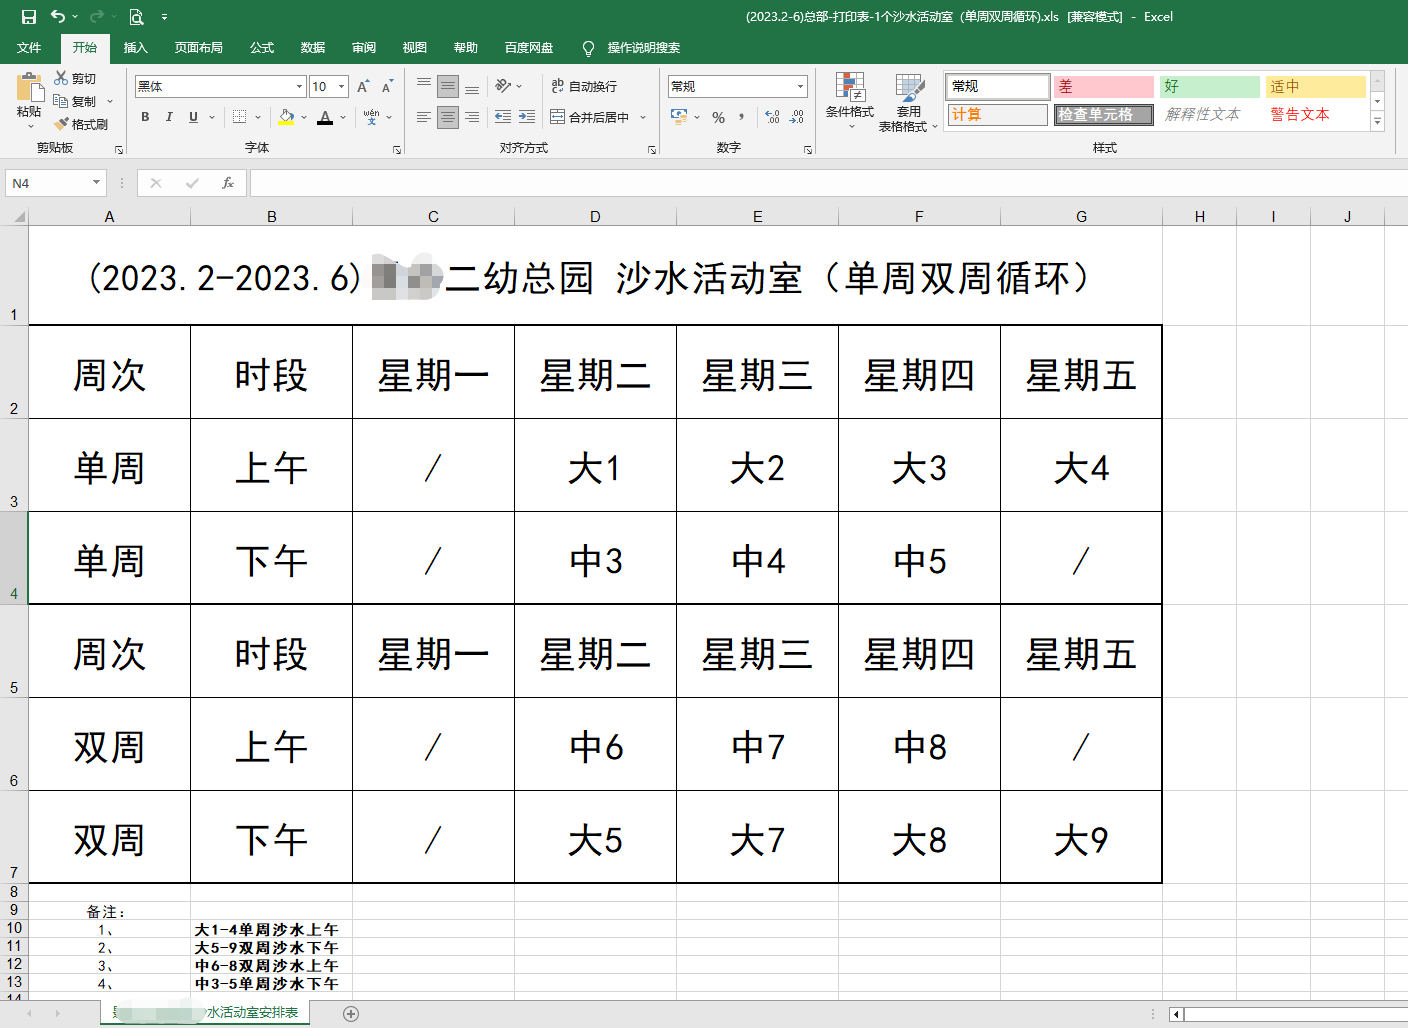Toggle 自动换行 wrap text

(584, 87)
